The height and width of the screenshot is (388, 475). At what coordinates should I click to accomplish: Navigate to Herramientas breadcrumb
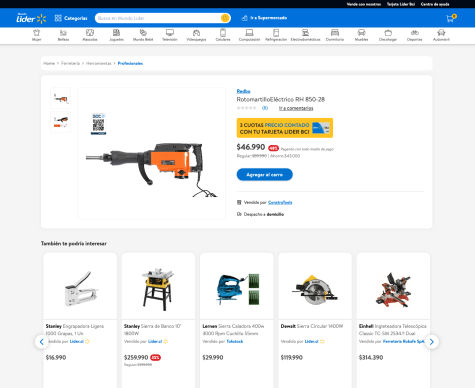click(99, 63)
